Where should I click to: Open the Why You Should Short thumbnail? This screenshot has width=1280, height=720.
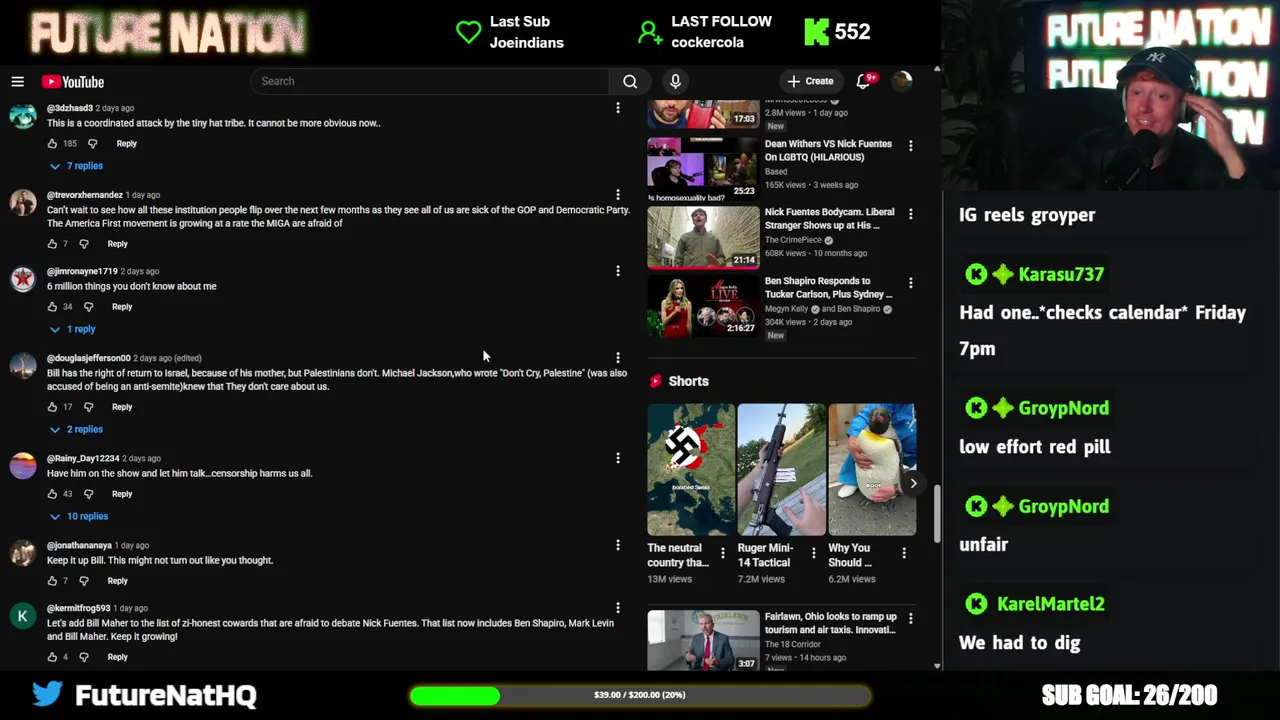point(872,470)
